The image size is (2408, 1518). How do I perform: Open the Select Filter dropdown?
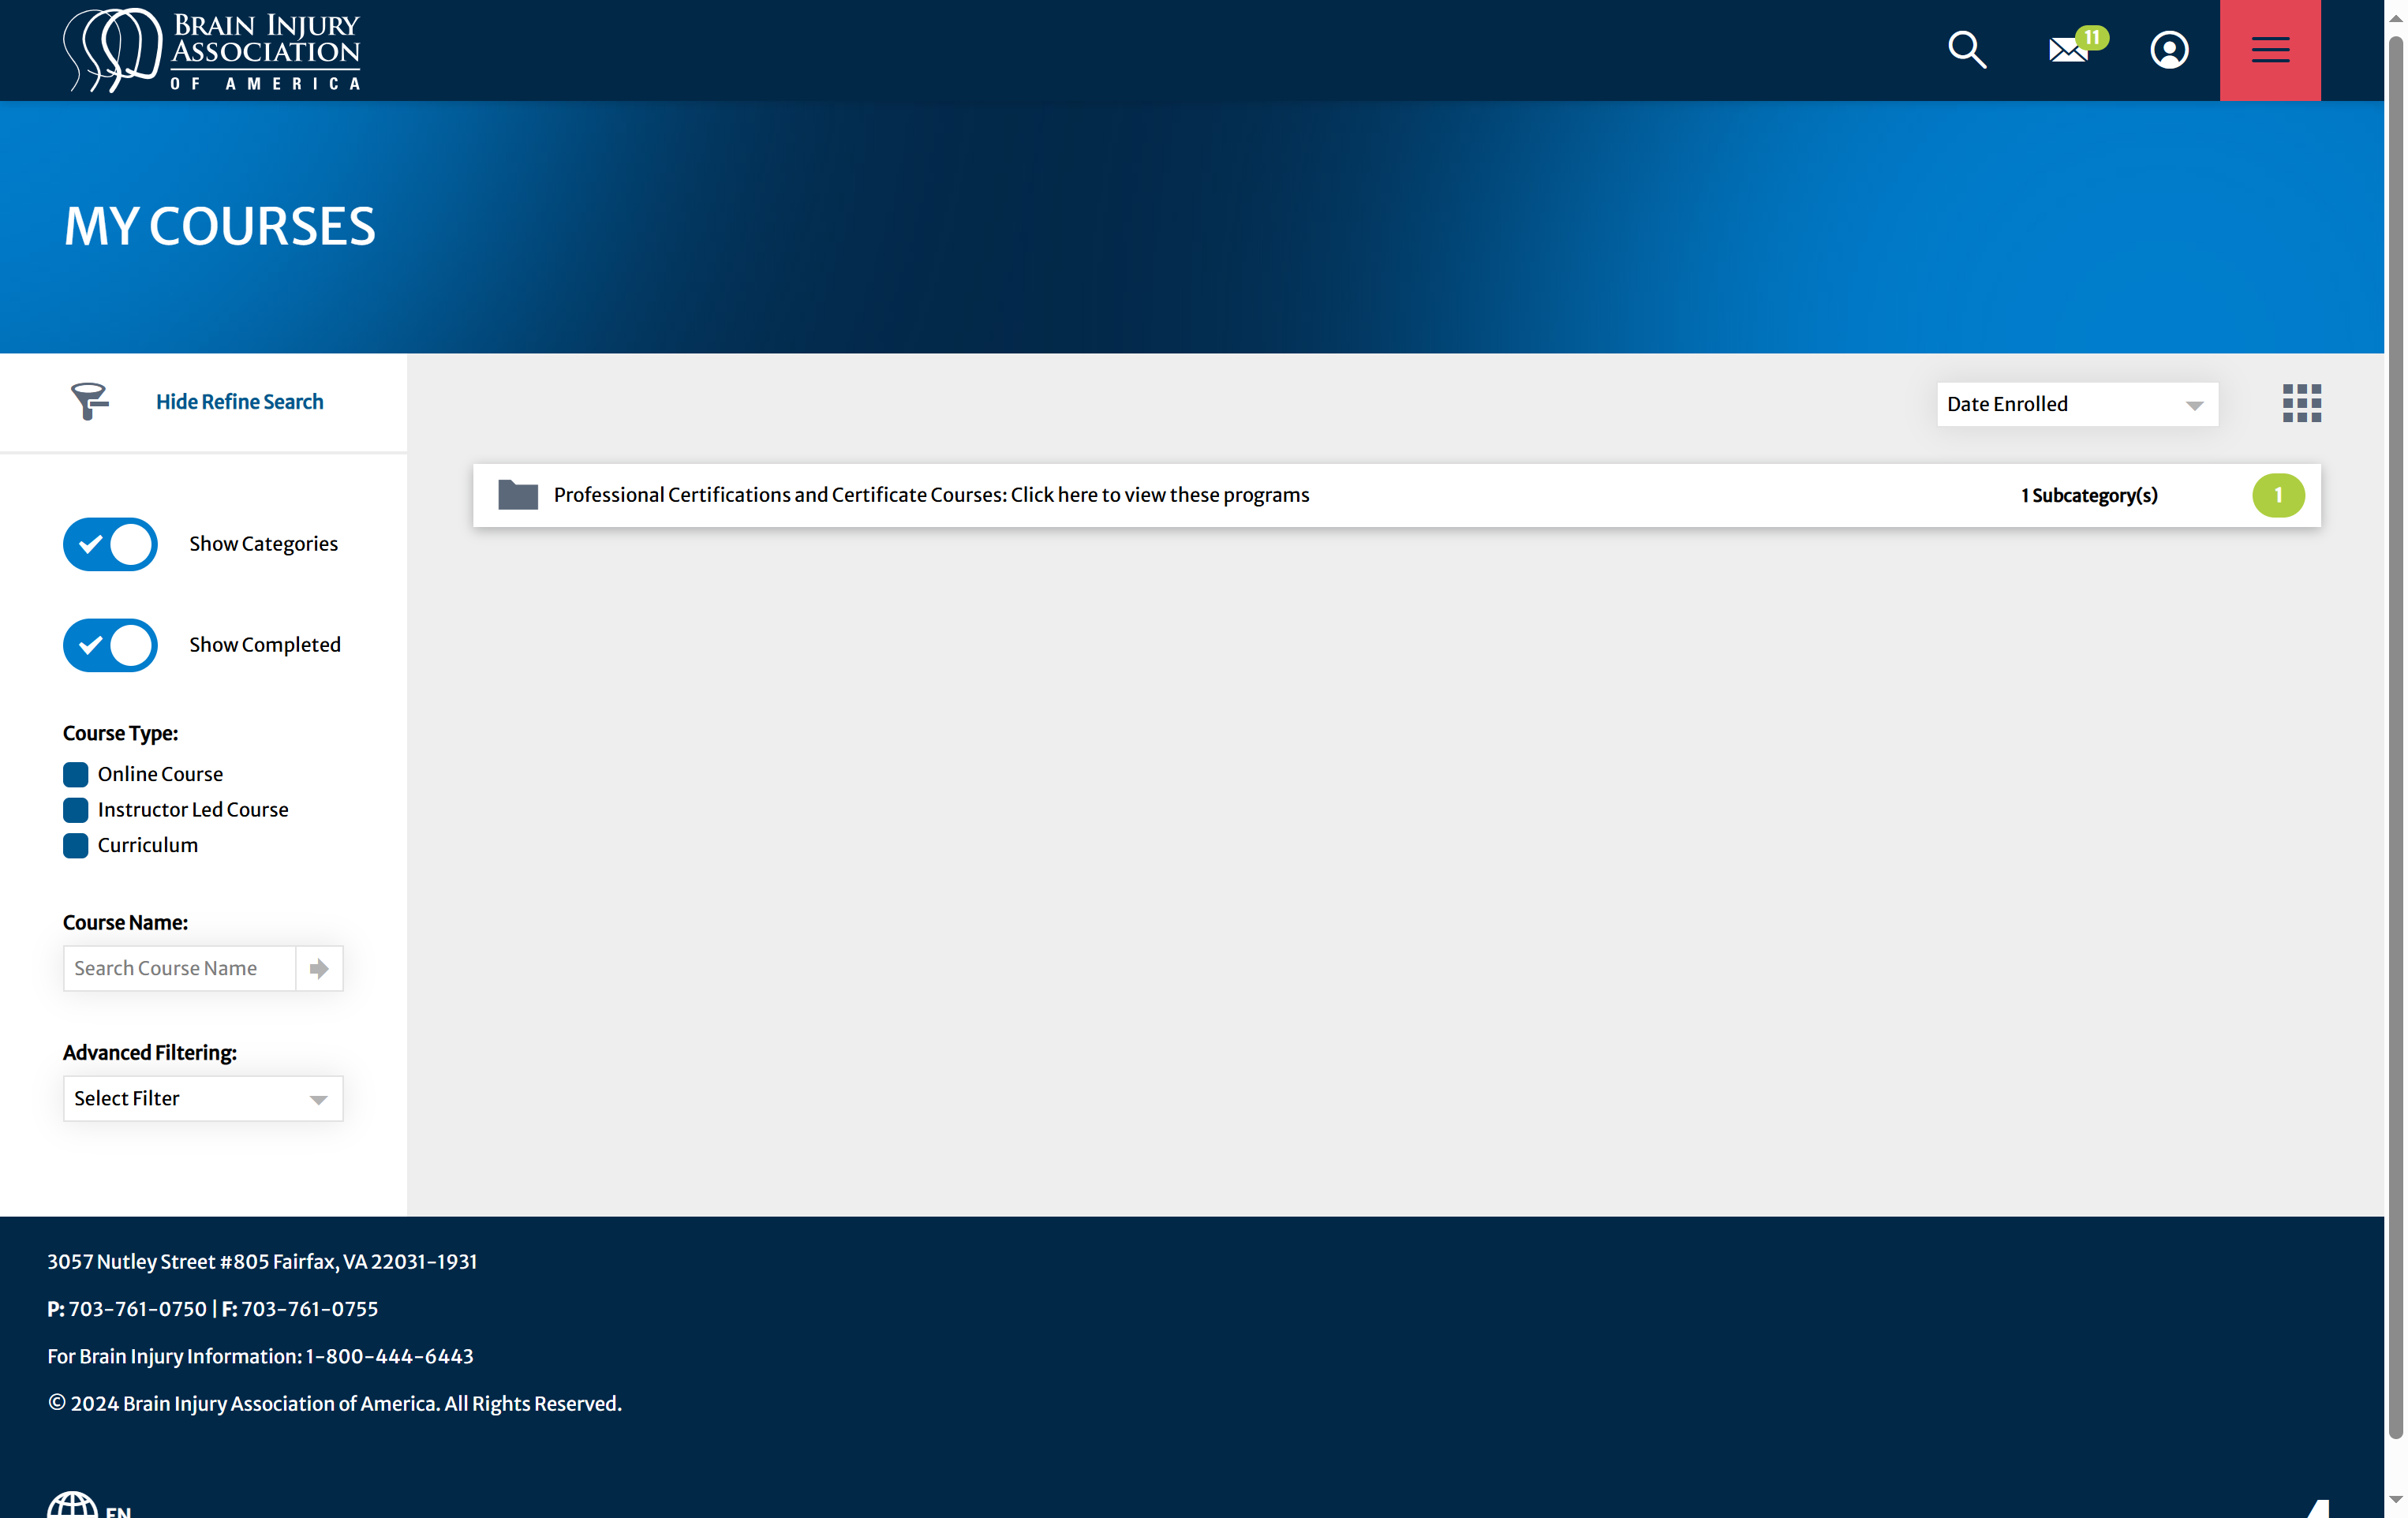click(x=203, y=1098)
